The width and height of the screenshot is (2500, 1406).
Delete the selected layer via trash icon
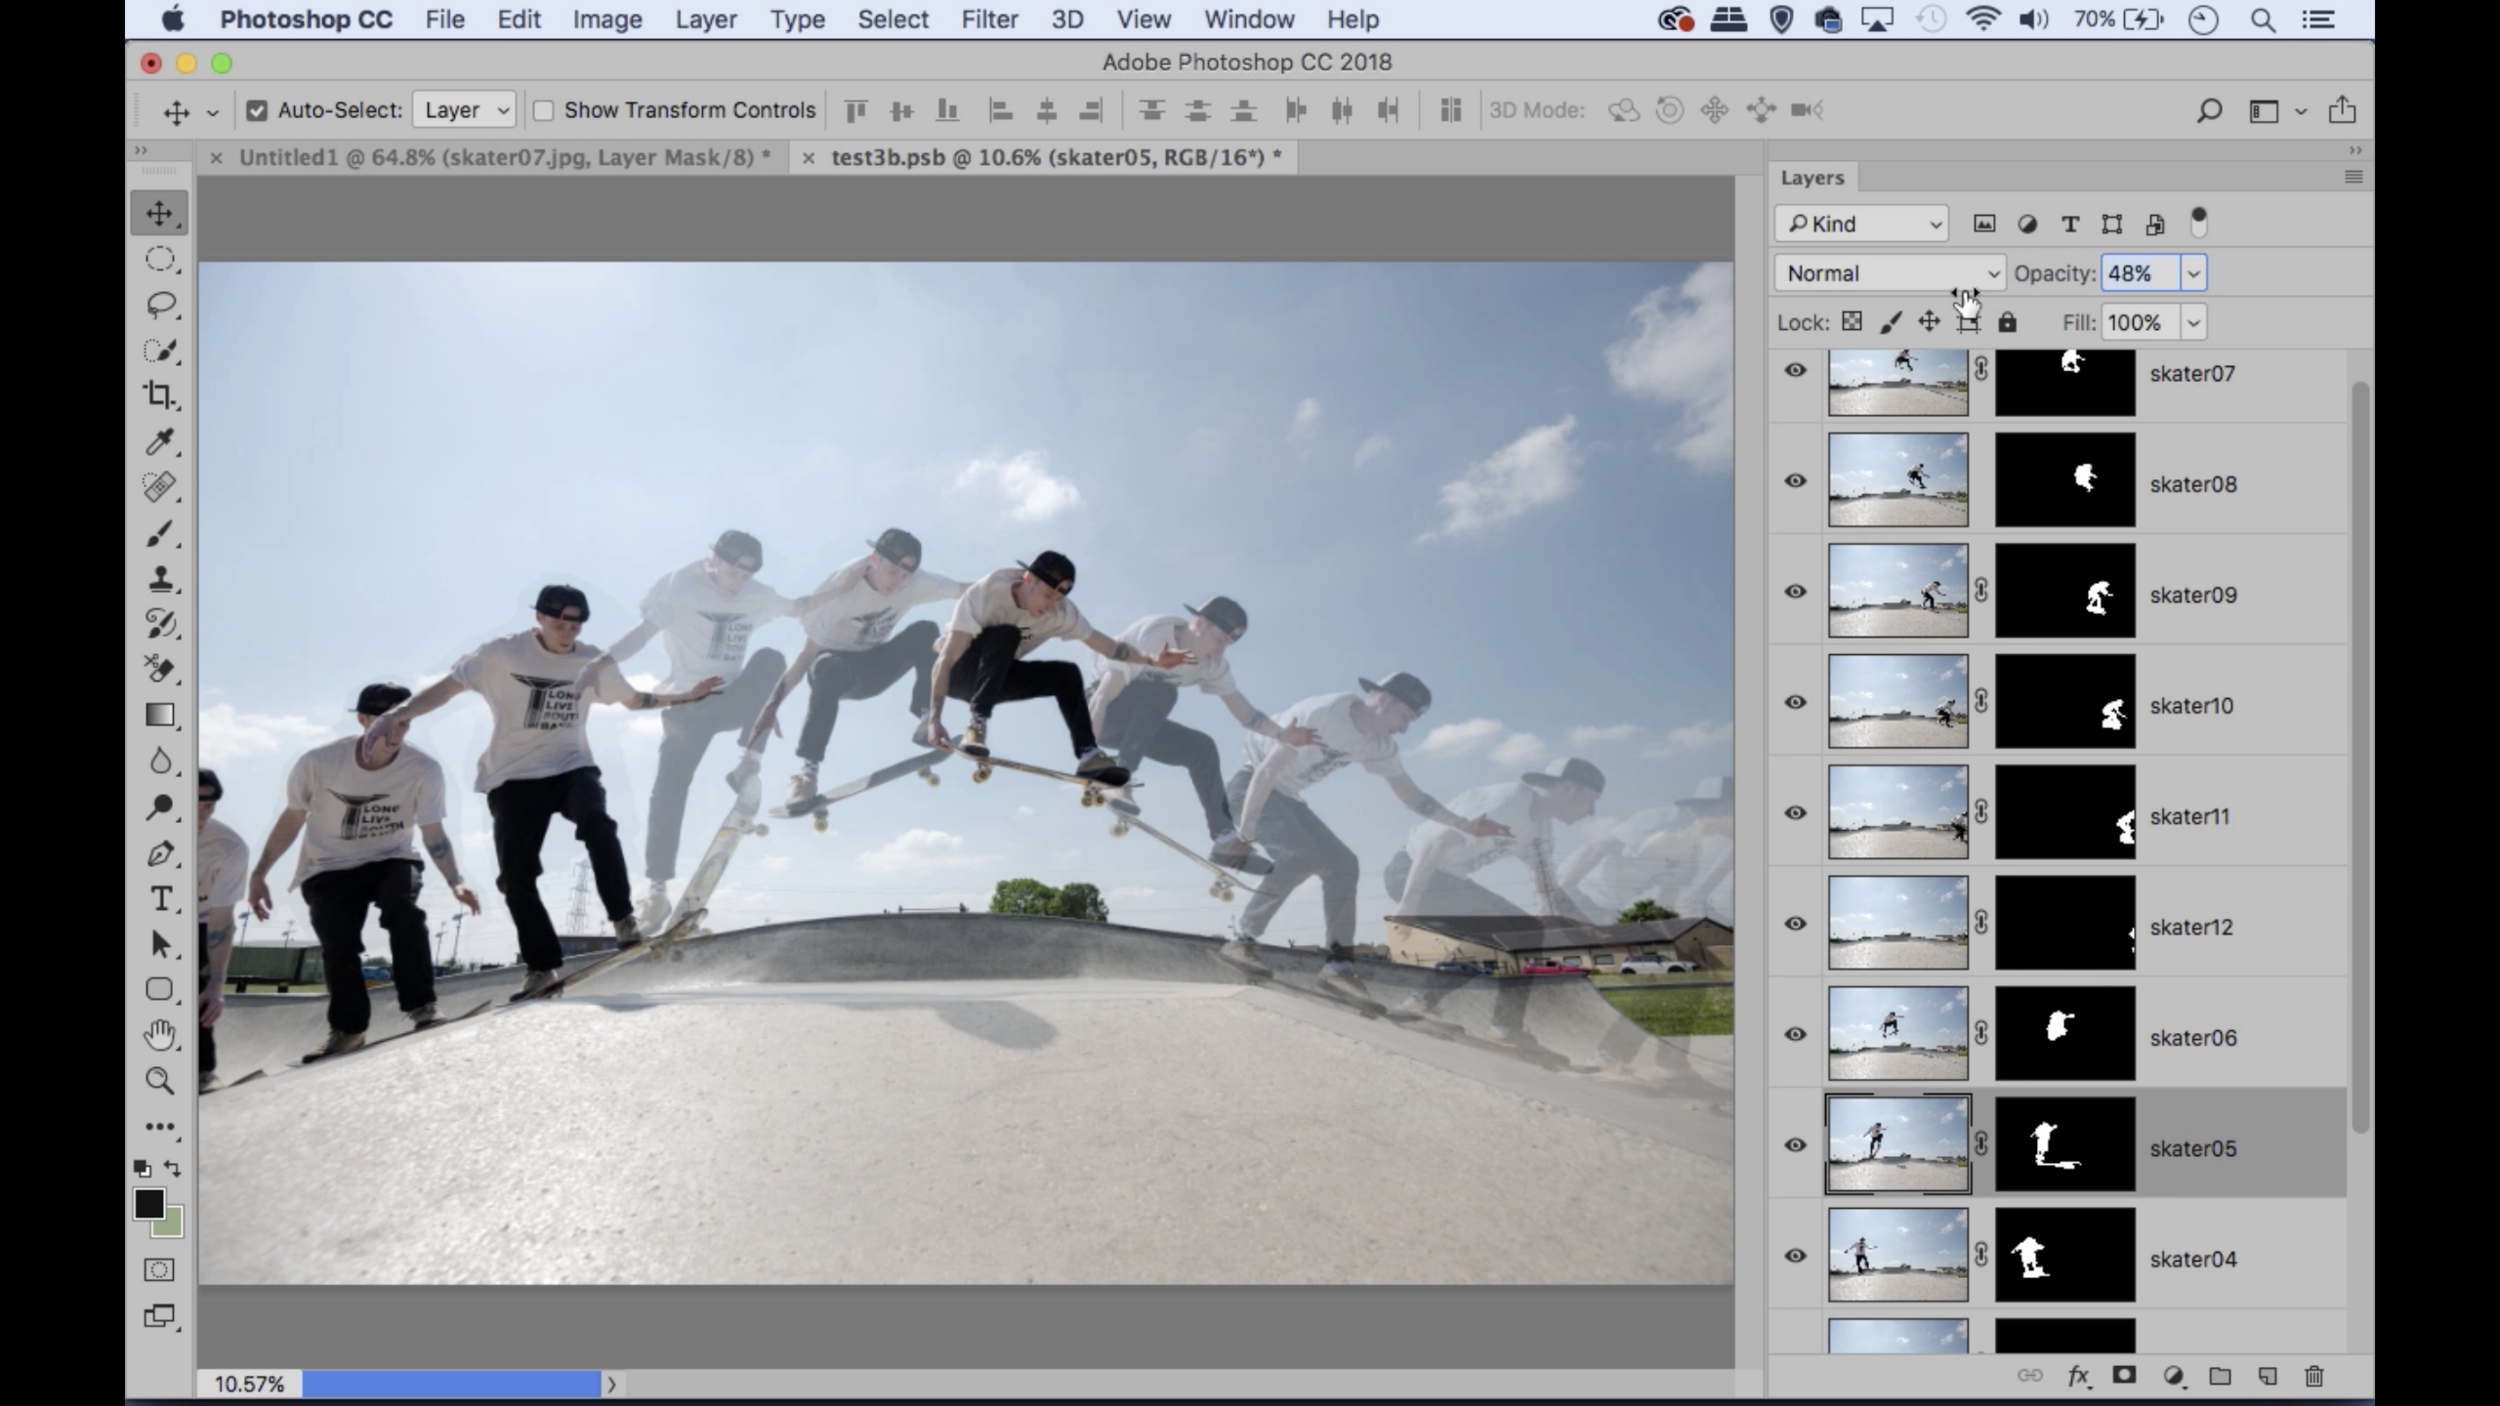pyautogui.click(x=2314, y=1376)
